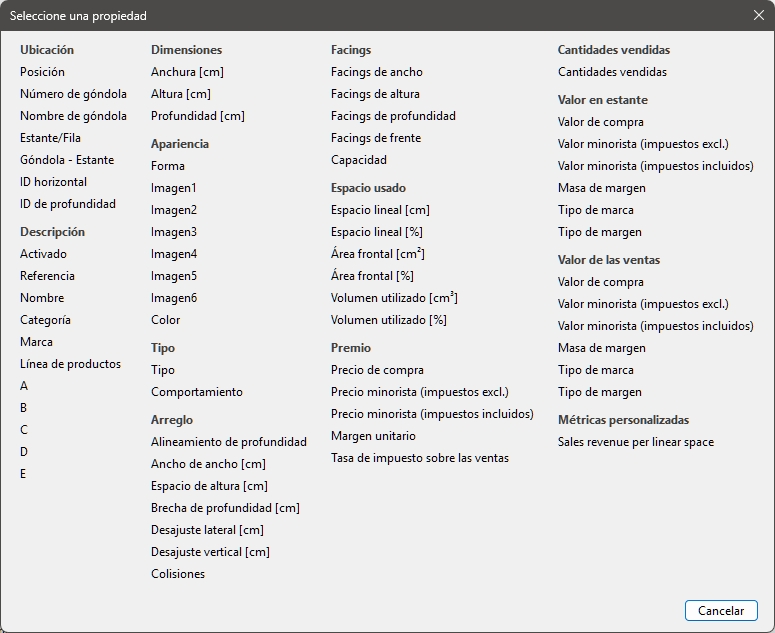775x633 pixels.
Task: Select the Posición property
Action: pos(42,72)
